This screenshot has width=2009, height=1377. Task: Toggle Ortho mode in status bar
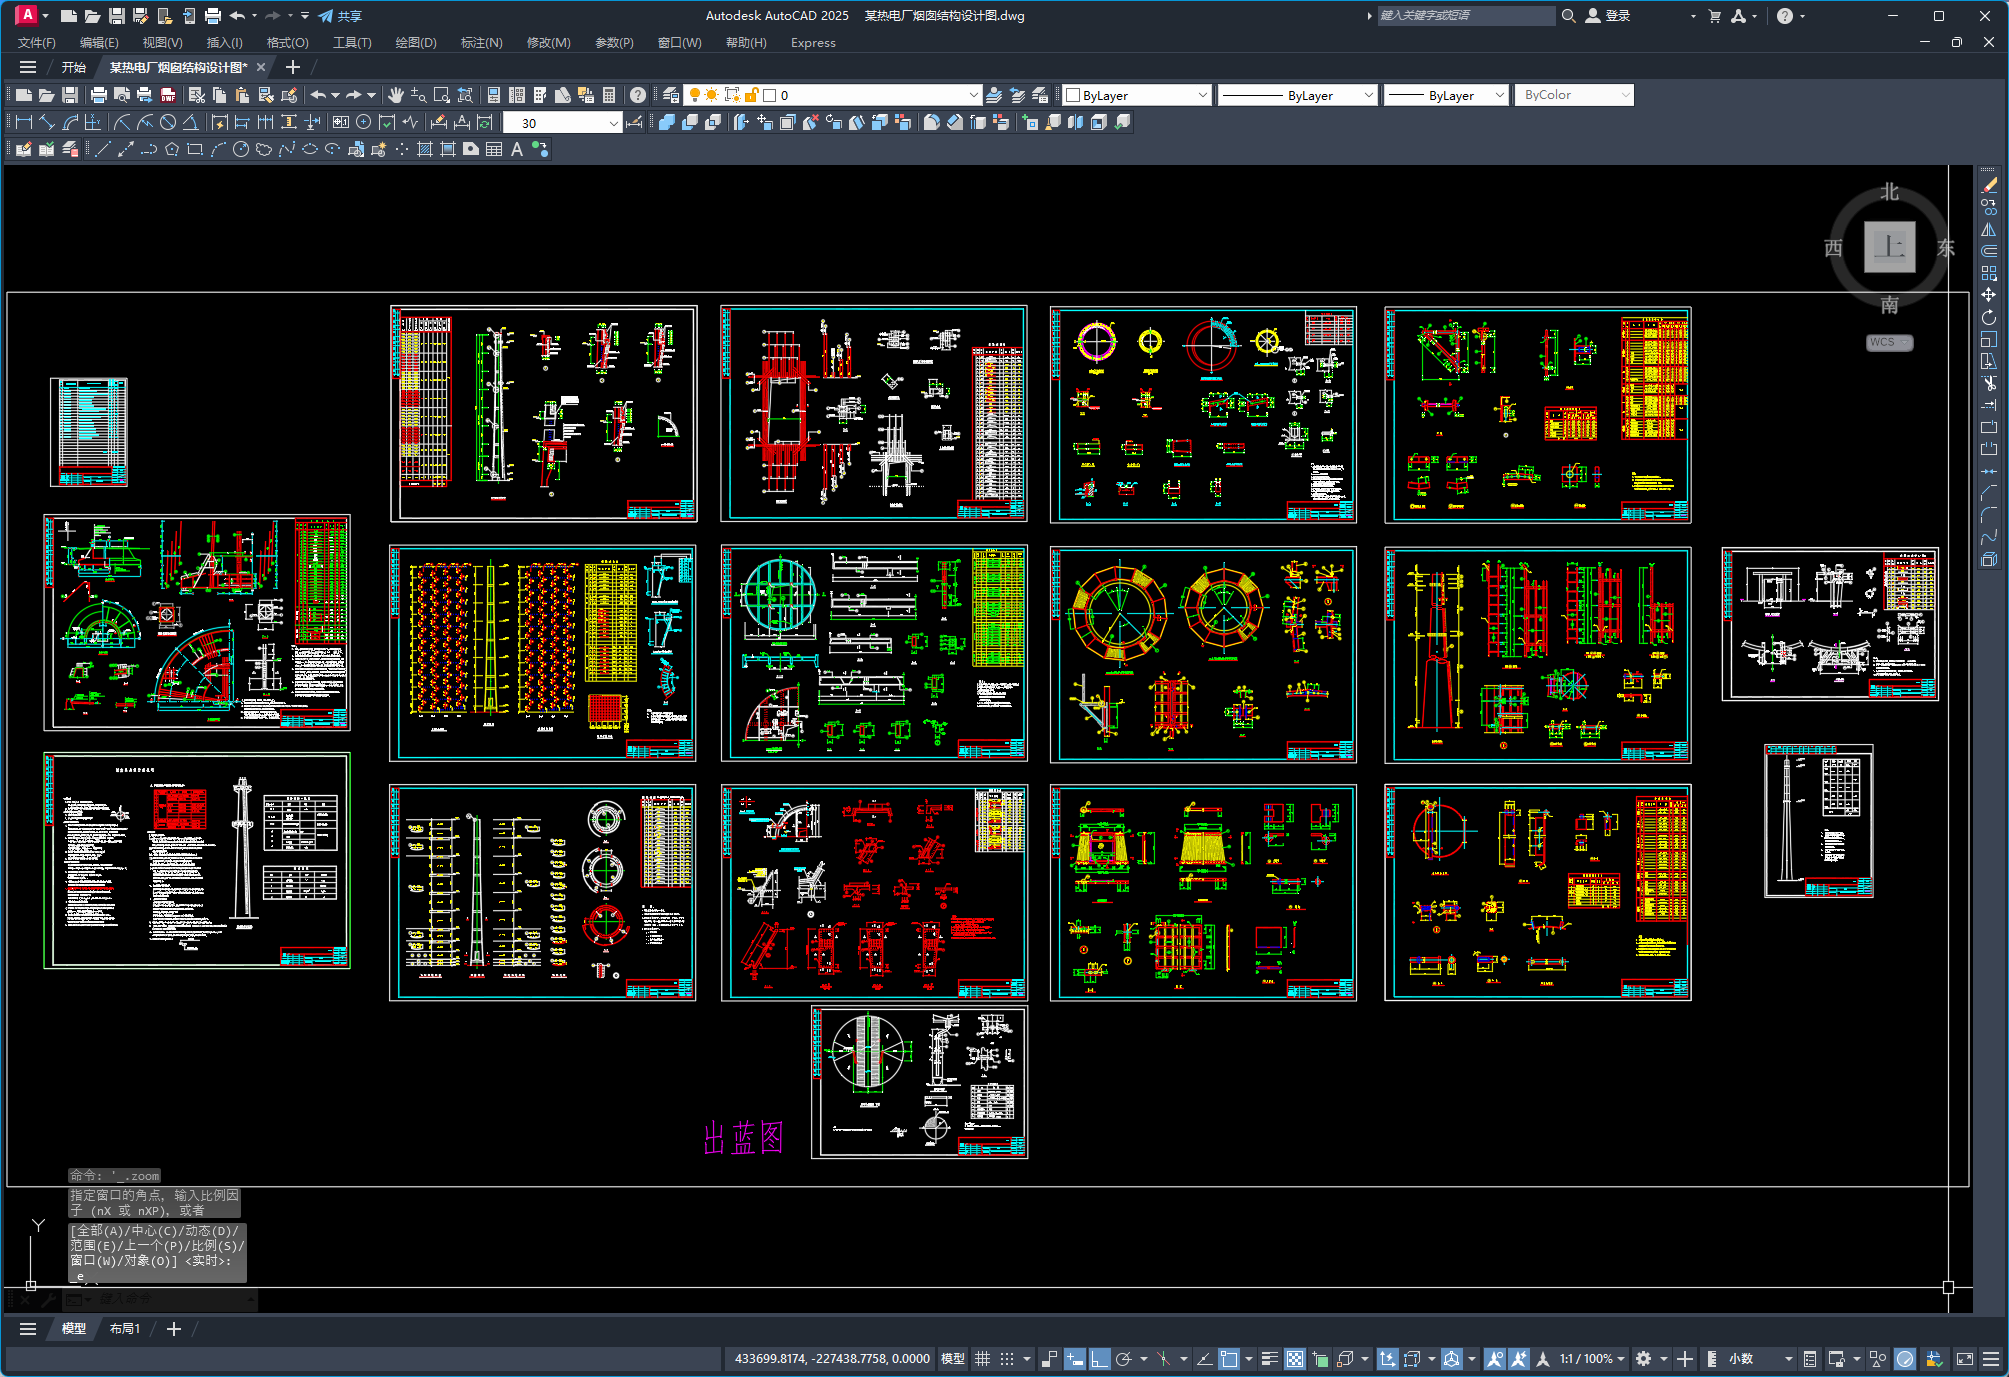coord(1099,1359)
